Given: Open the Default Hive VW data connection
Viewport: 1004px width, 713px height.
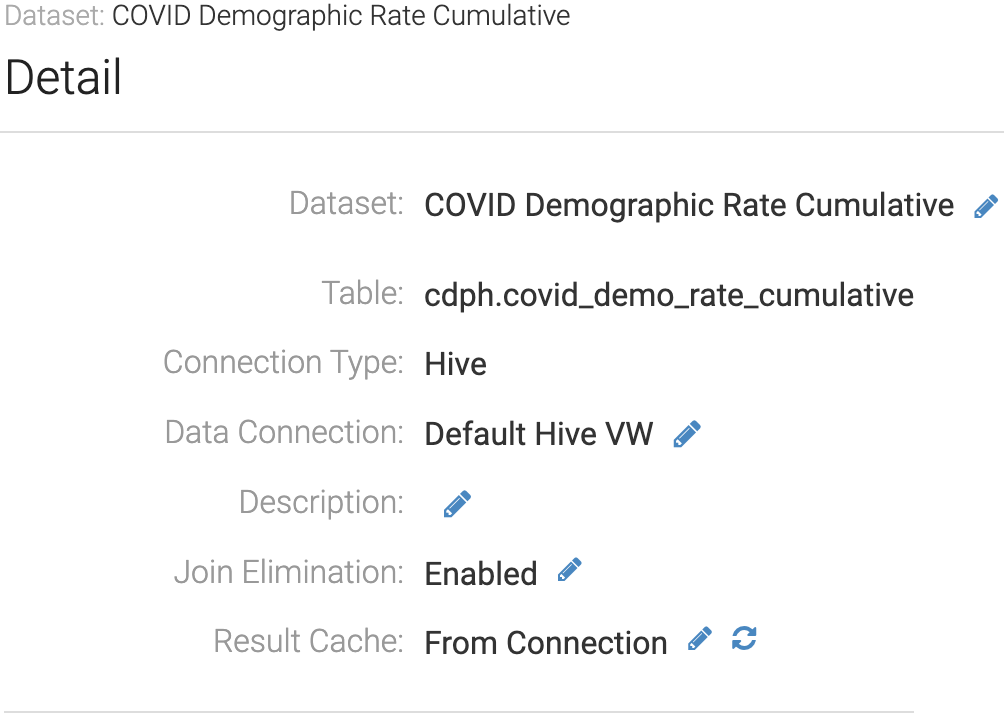Looking at the screenshot, I should [538, 434].
